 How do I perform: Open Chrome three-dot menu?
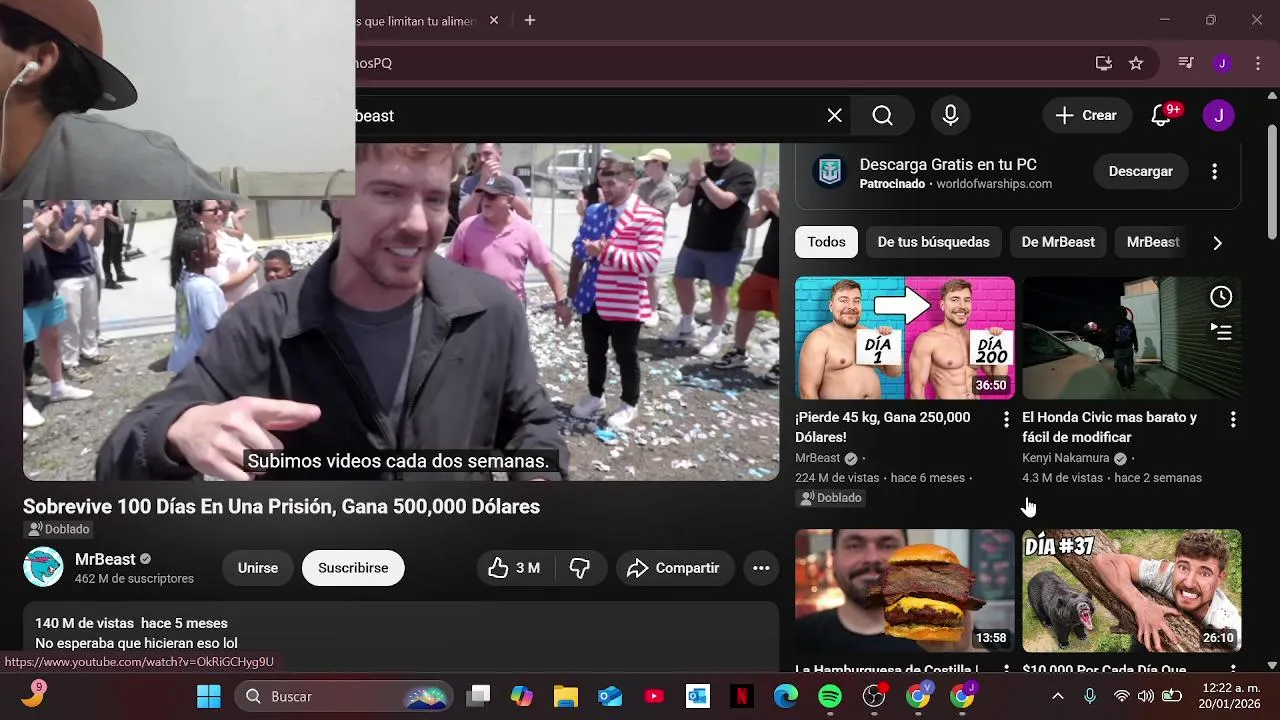pos(1256,63)
